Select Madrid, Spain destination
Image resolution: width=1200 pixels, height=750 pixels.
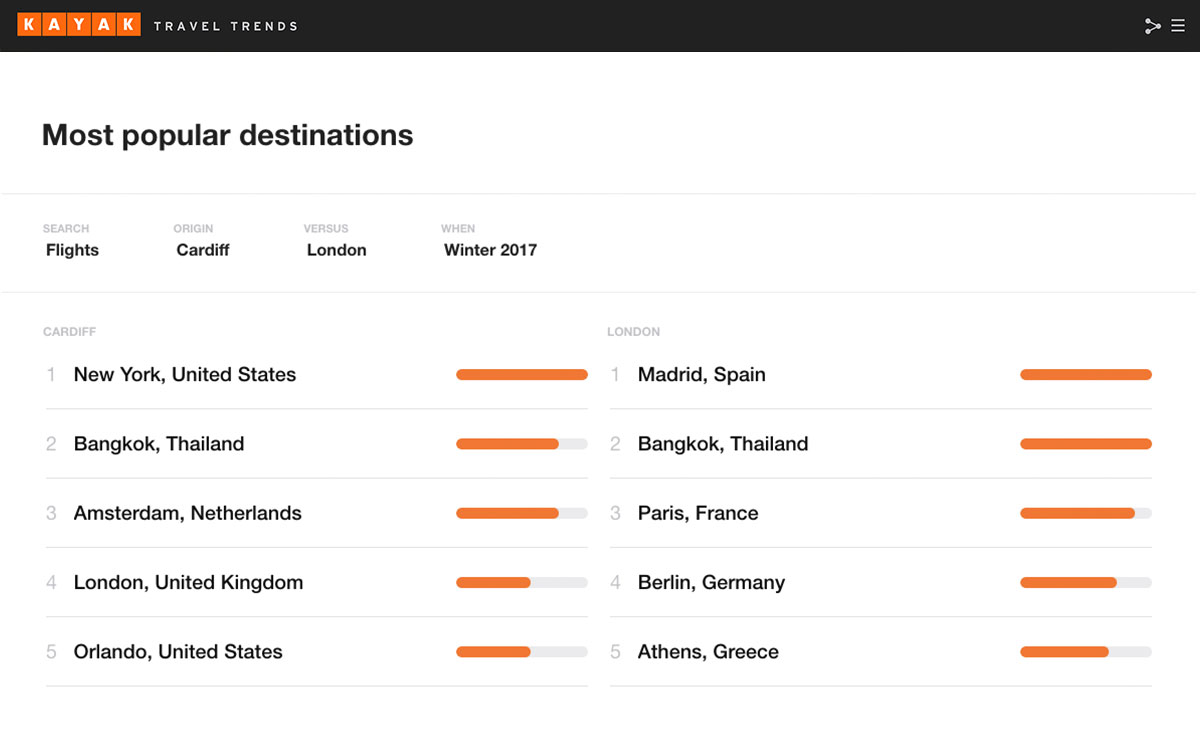tap(881, 375)
